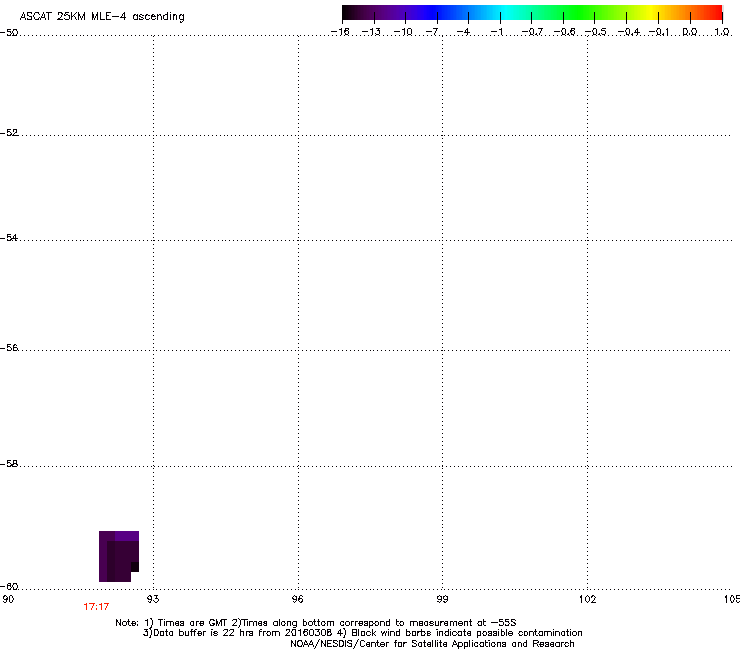Click the colorbar label -0.7
Image resolution: width=740 pixels, height=650 pixels.
pos(532,32)
